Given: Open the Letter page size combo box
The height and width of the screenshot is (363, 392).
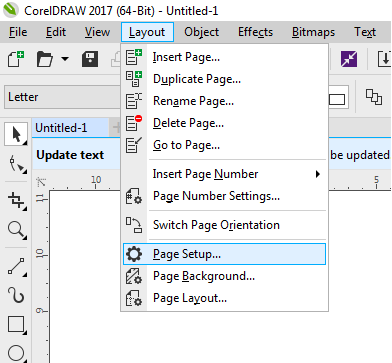Looking at the screenshot, I should click(62, 97).
